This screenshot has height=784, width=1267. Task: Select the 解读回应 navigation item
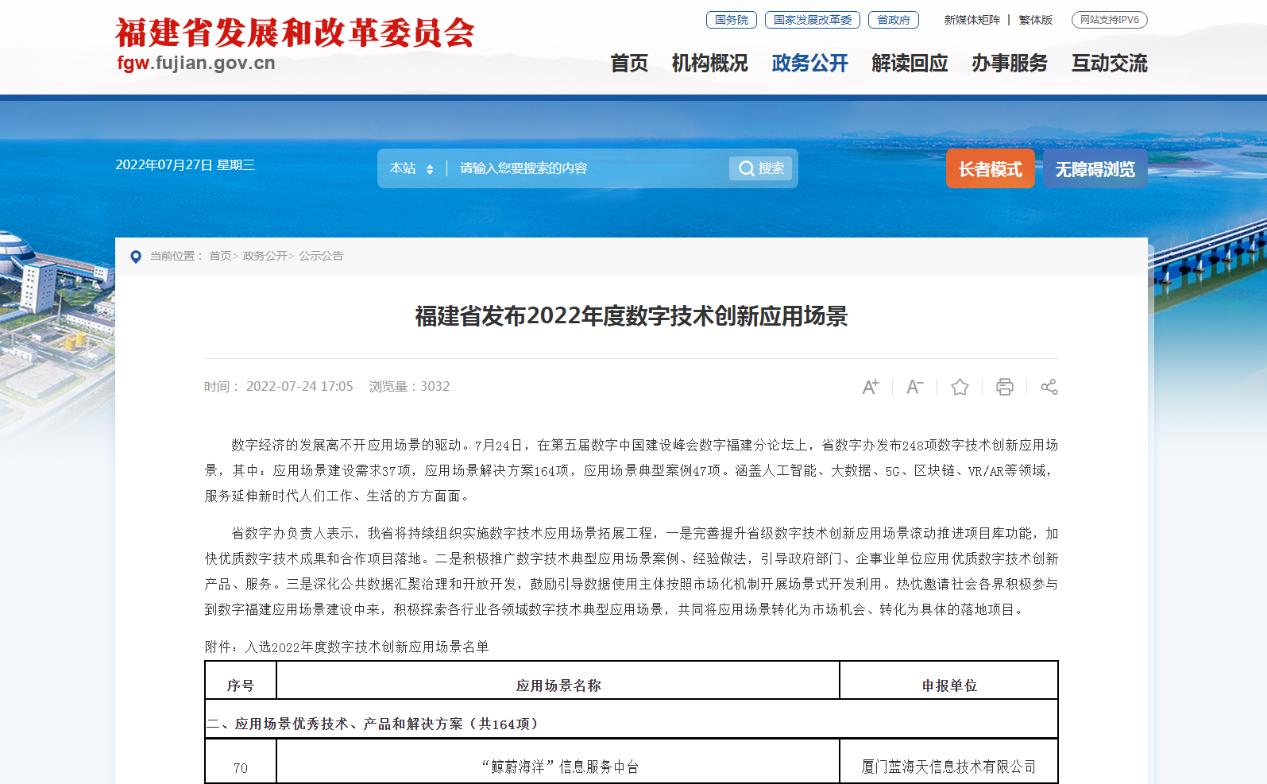click(x=908, y=63)
